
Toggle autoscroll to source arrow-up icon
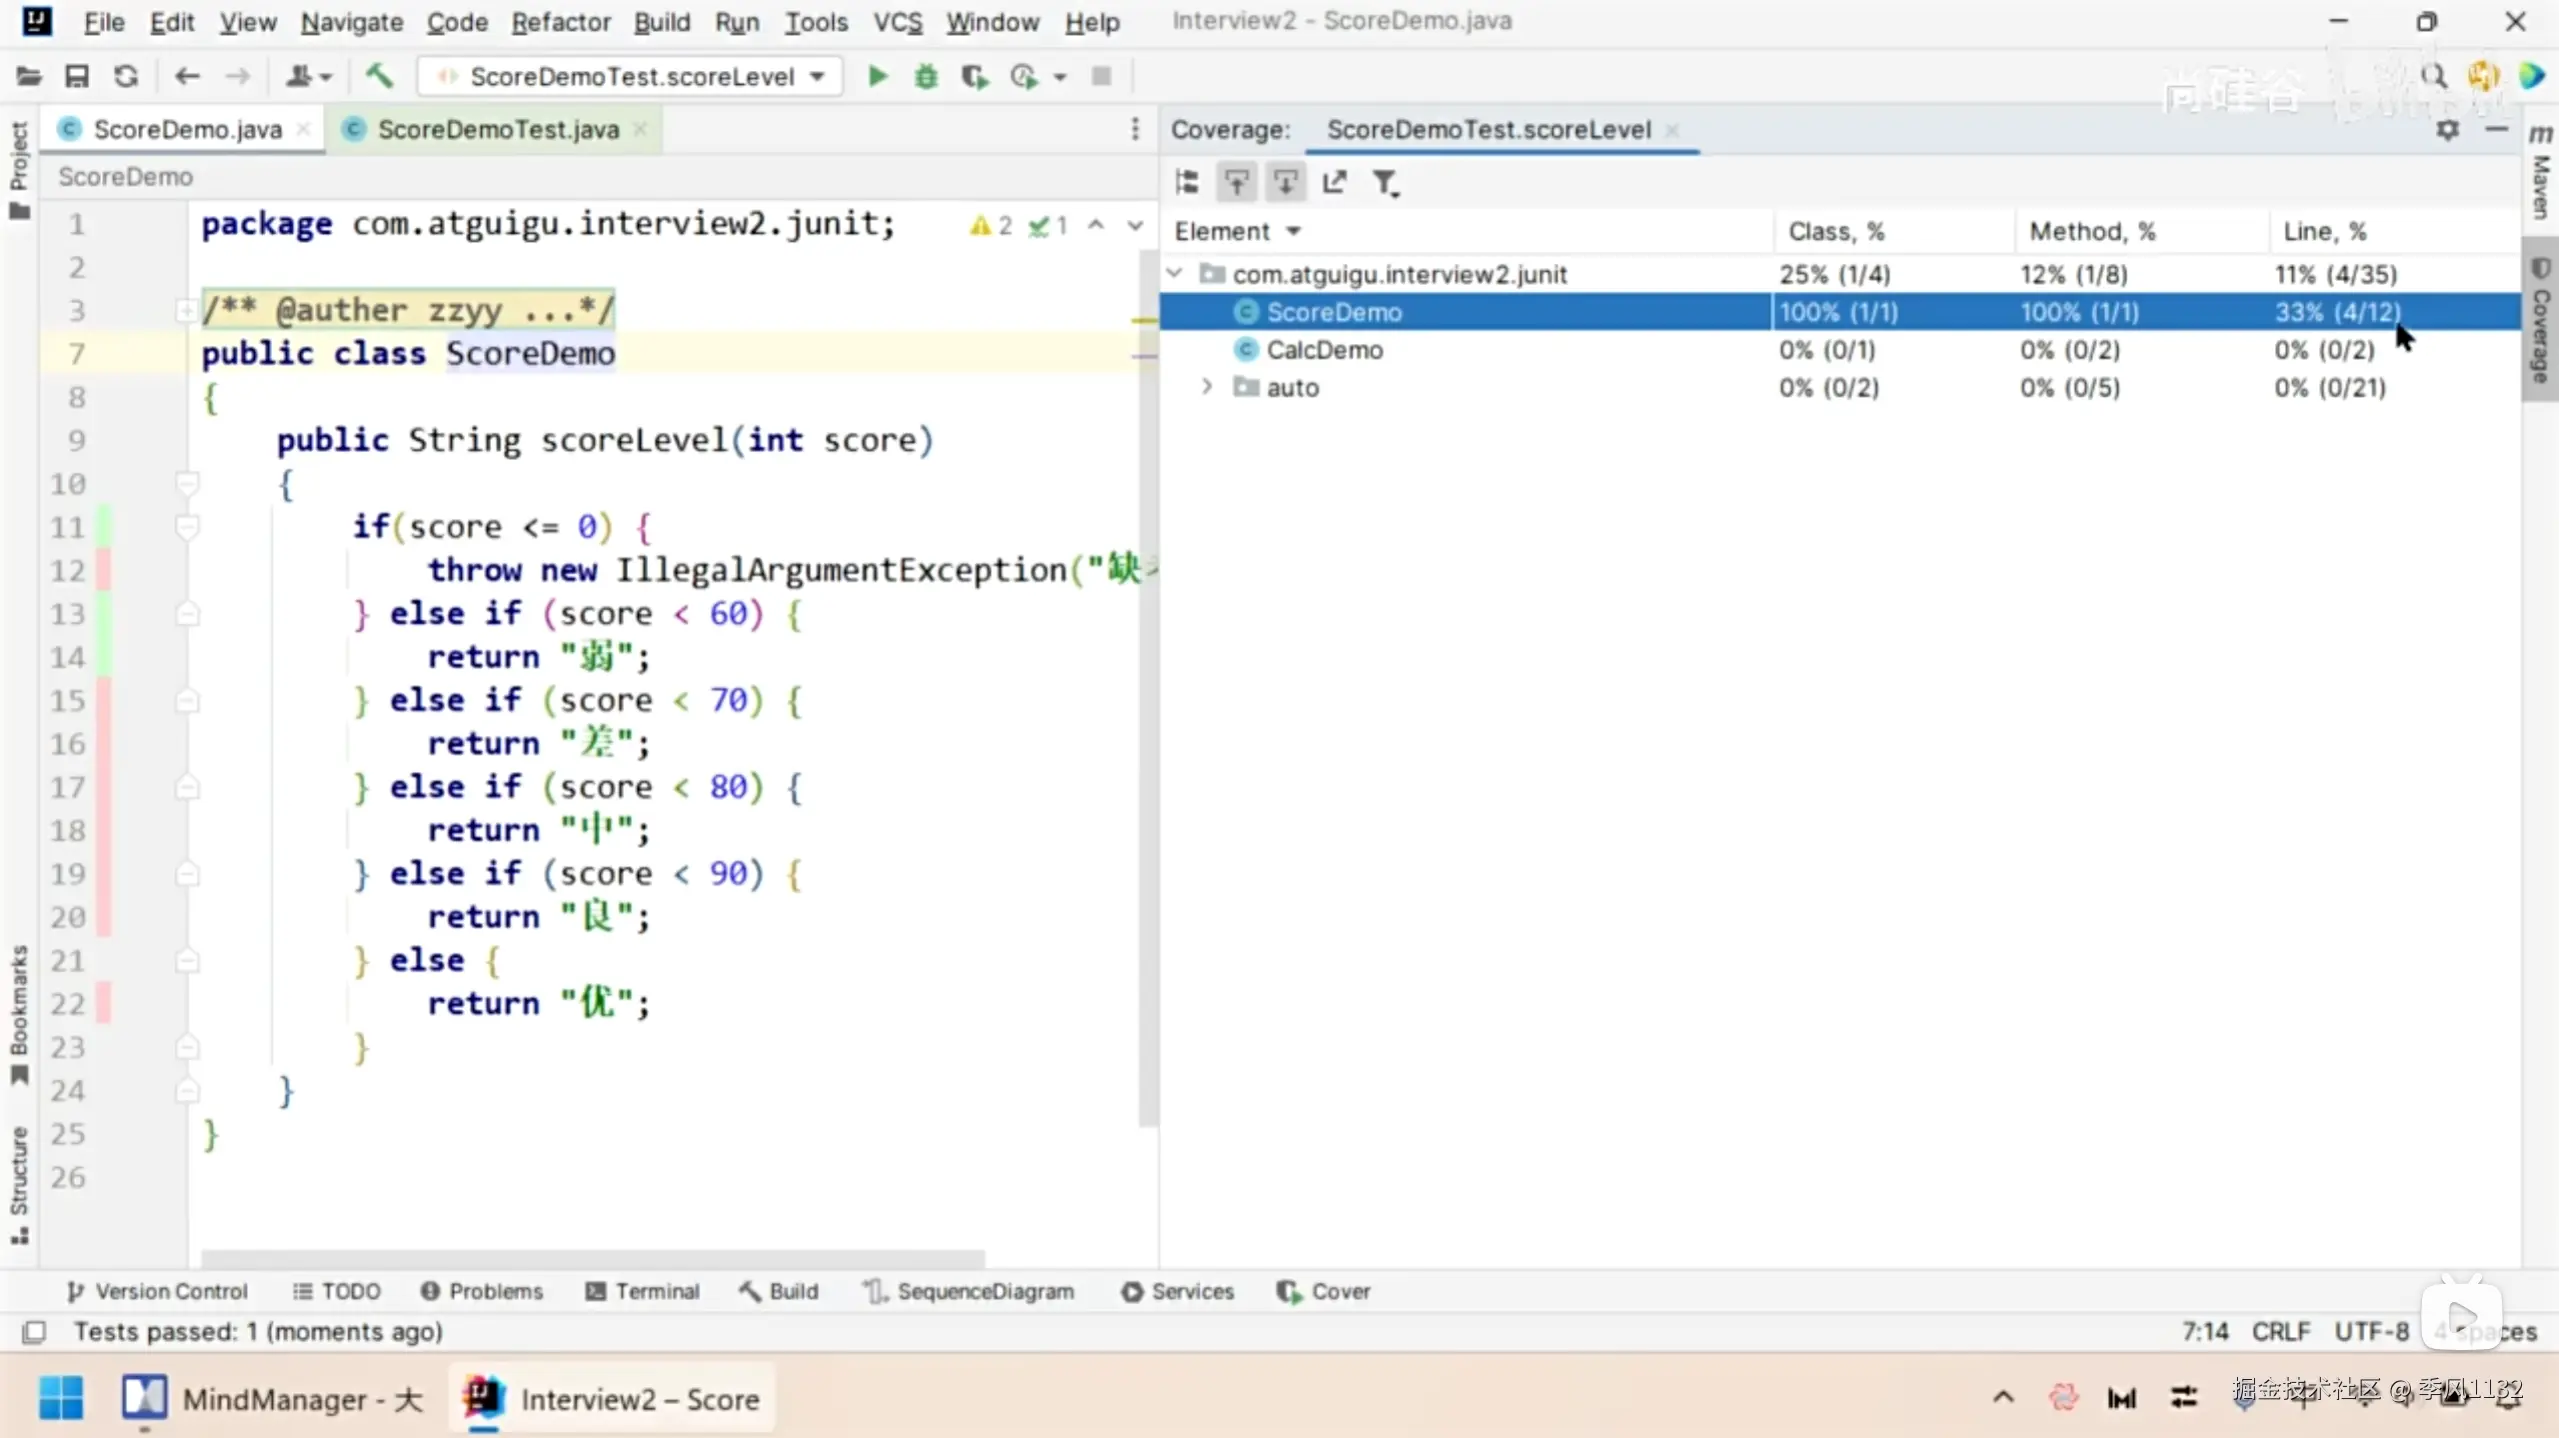tap(1237, 182)
